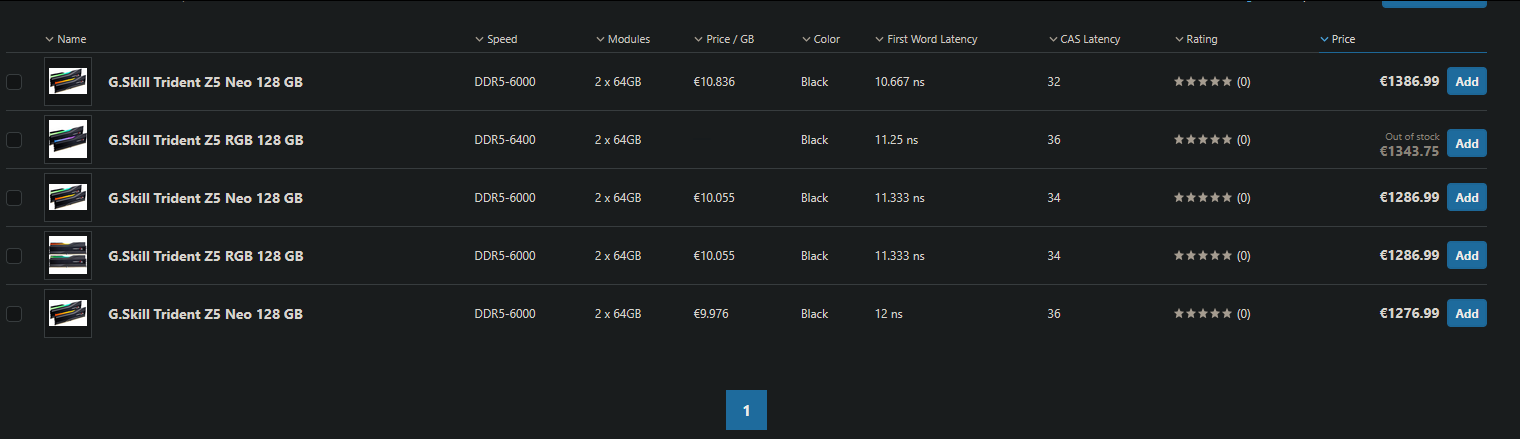The image size is (1520, 439).
Task: Open G.Skill Trident Z5 Neo link with CAS 32
Action: click(x=205, y=82)
